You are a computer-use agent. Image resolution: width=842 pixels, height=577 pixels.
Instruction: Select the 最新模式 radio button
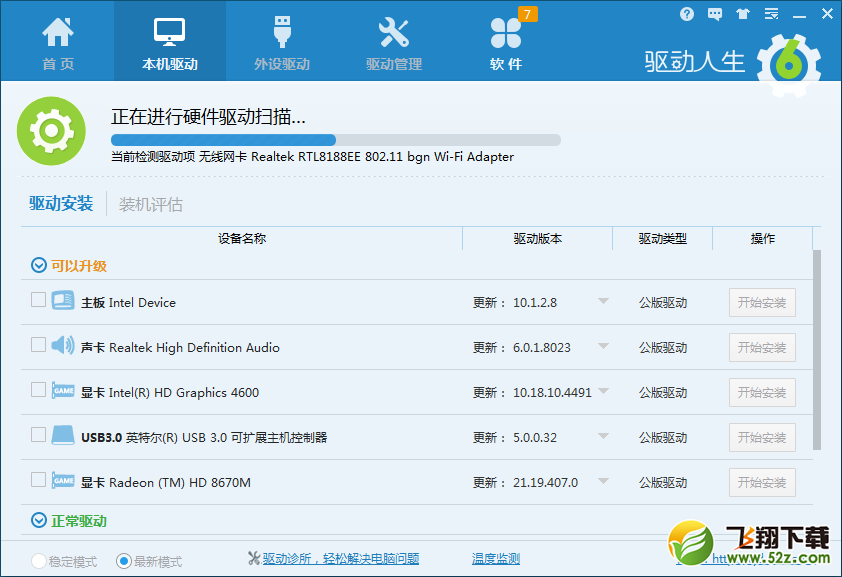124,561
